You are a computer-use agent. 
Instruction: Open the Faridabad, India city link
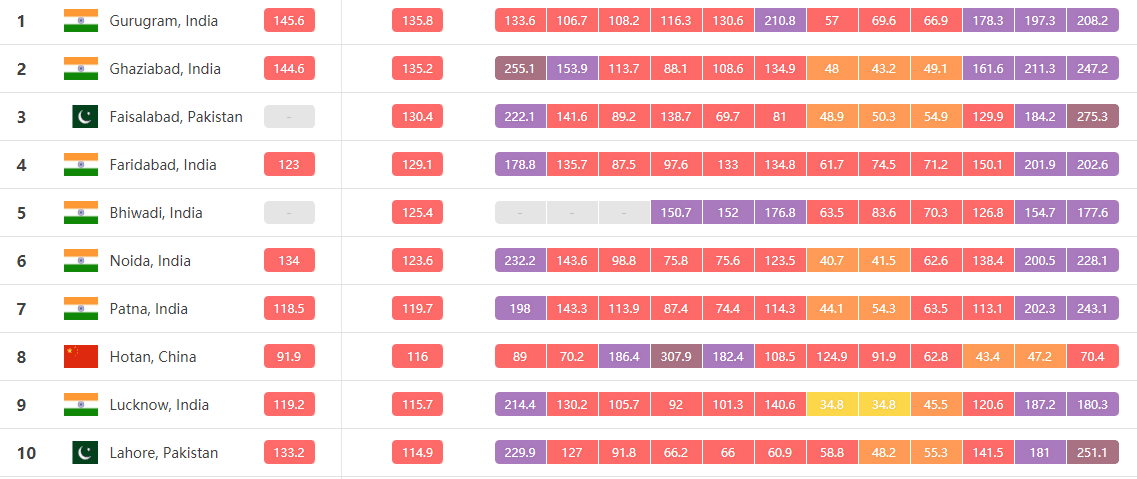[x=164, y=165]
